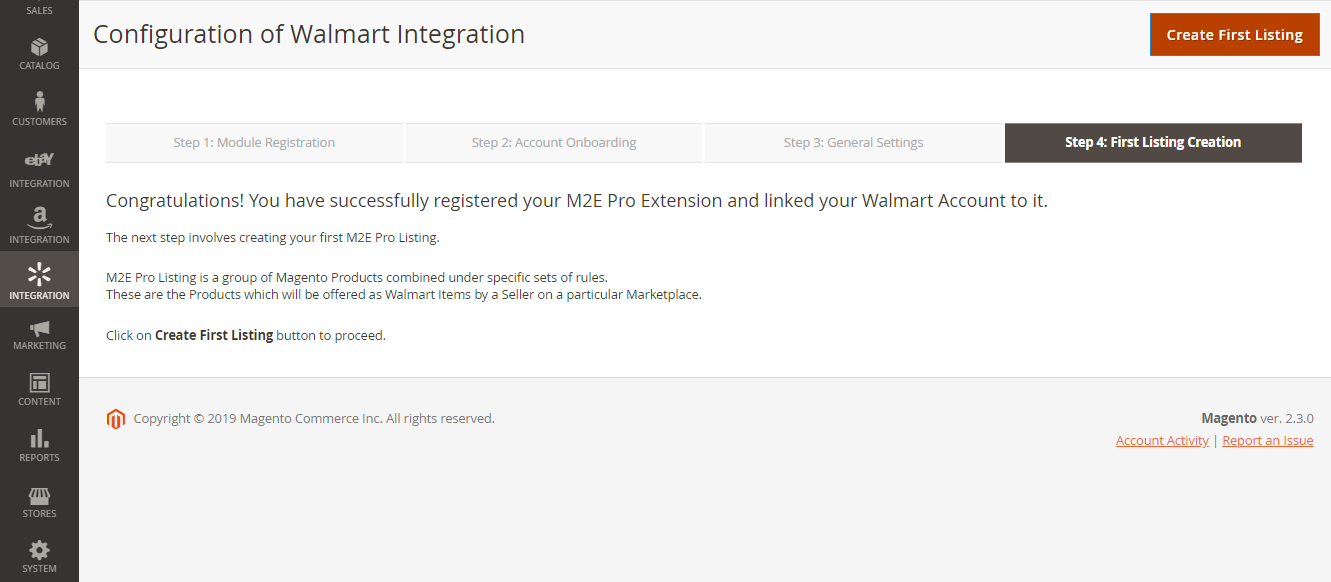Open the Content layout icon
This screenshot has width=1331, height=582.
[x=39, y=384]
